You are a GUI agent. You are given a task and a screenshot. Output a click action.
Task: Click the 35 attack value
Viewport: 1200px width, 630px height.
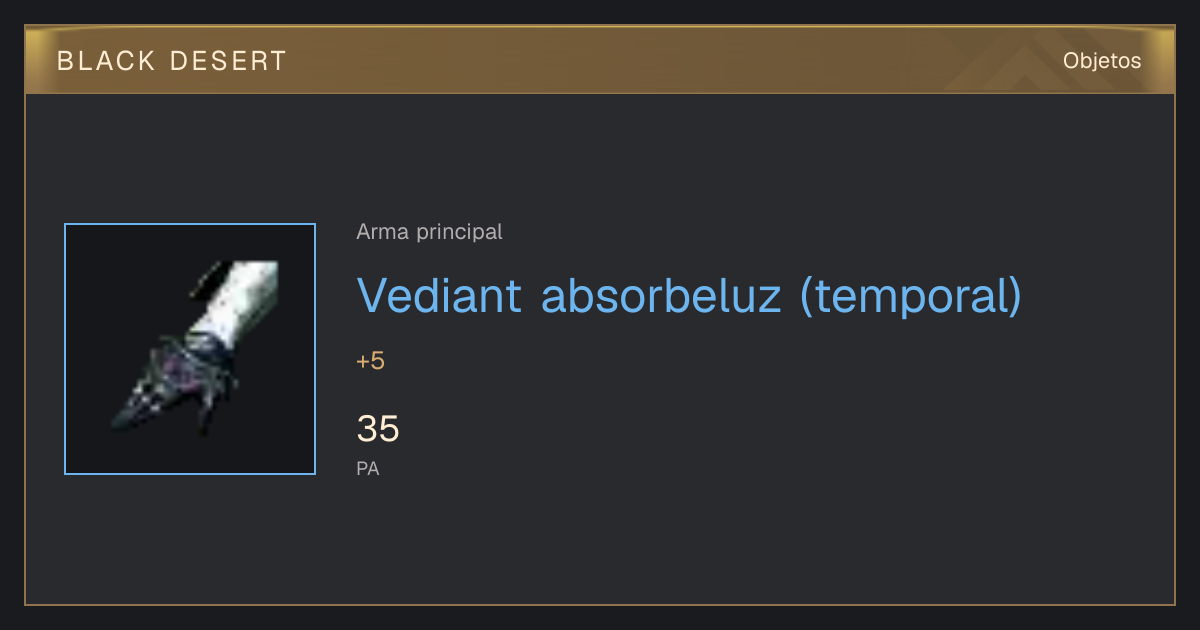(x=378, y=429)
